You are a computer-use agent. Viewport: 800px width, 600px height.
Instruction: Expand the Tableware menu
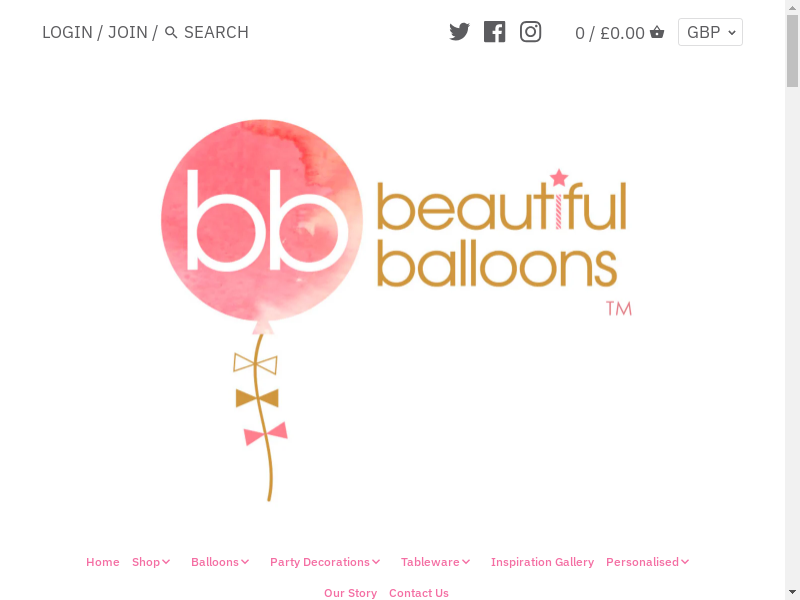pos(435,562)
